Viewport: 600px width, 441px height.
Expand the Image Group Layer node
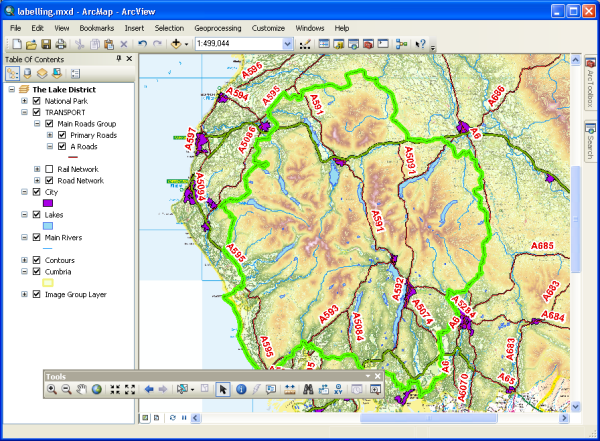[24, 295]
